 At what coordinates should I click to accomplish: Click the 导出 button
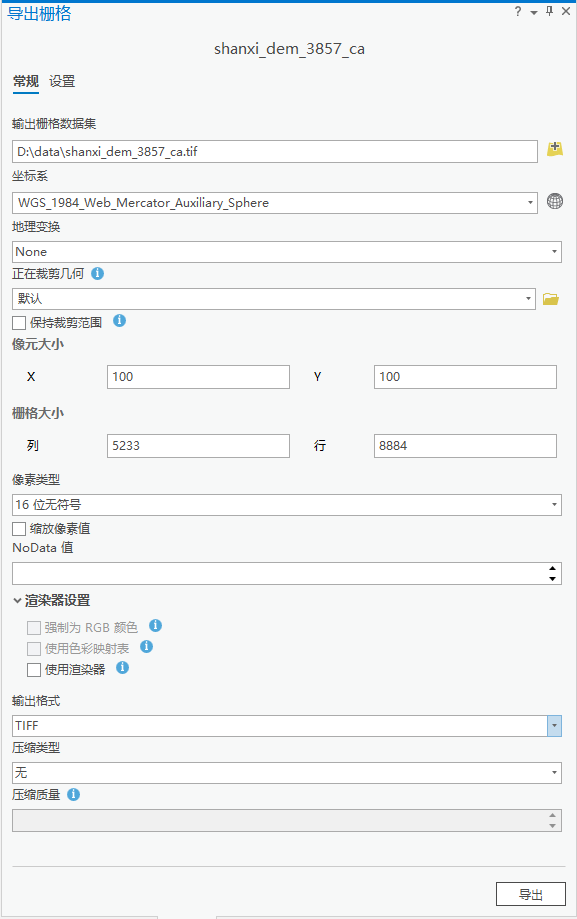click(531, 893)
